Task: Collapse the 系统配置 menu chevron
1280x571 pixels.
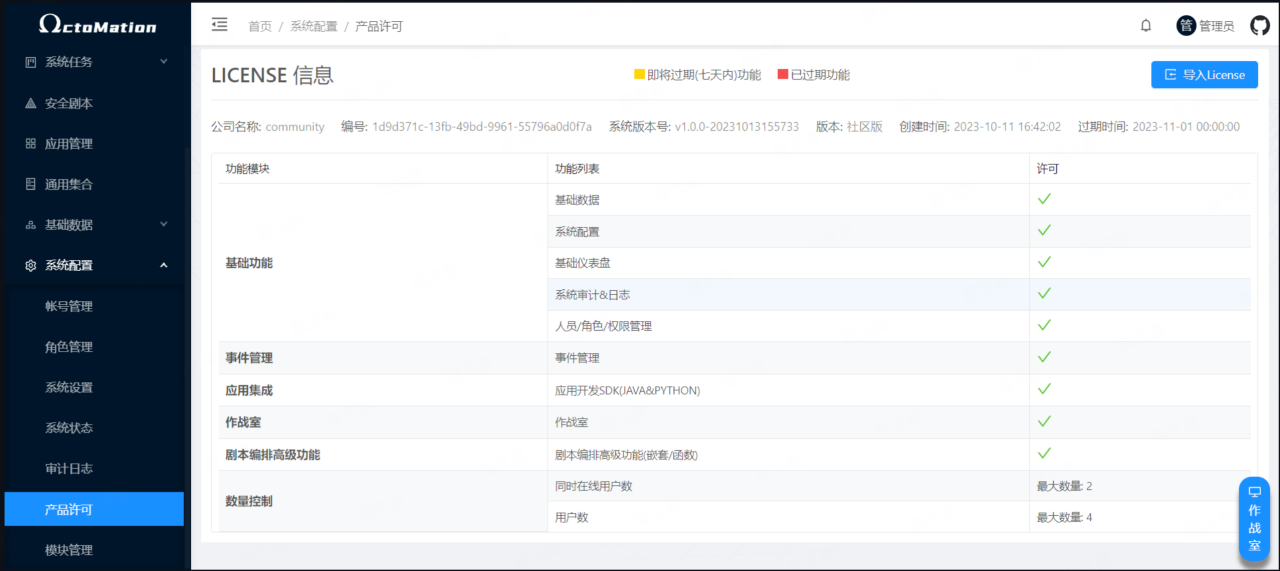Action: coord(164,265)
